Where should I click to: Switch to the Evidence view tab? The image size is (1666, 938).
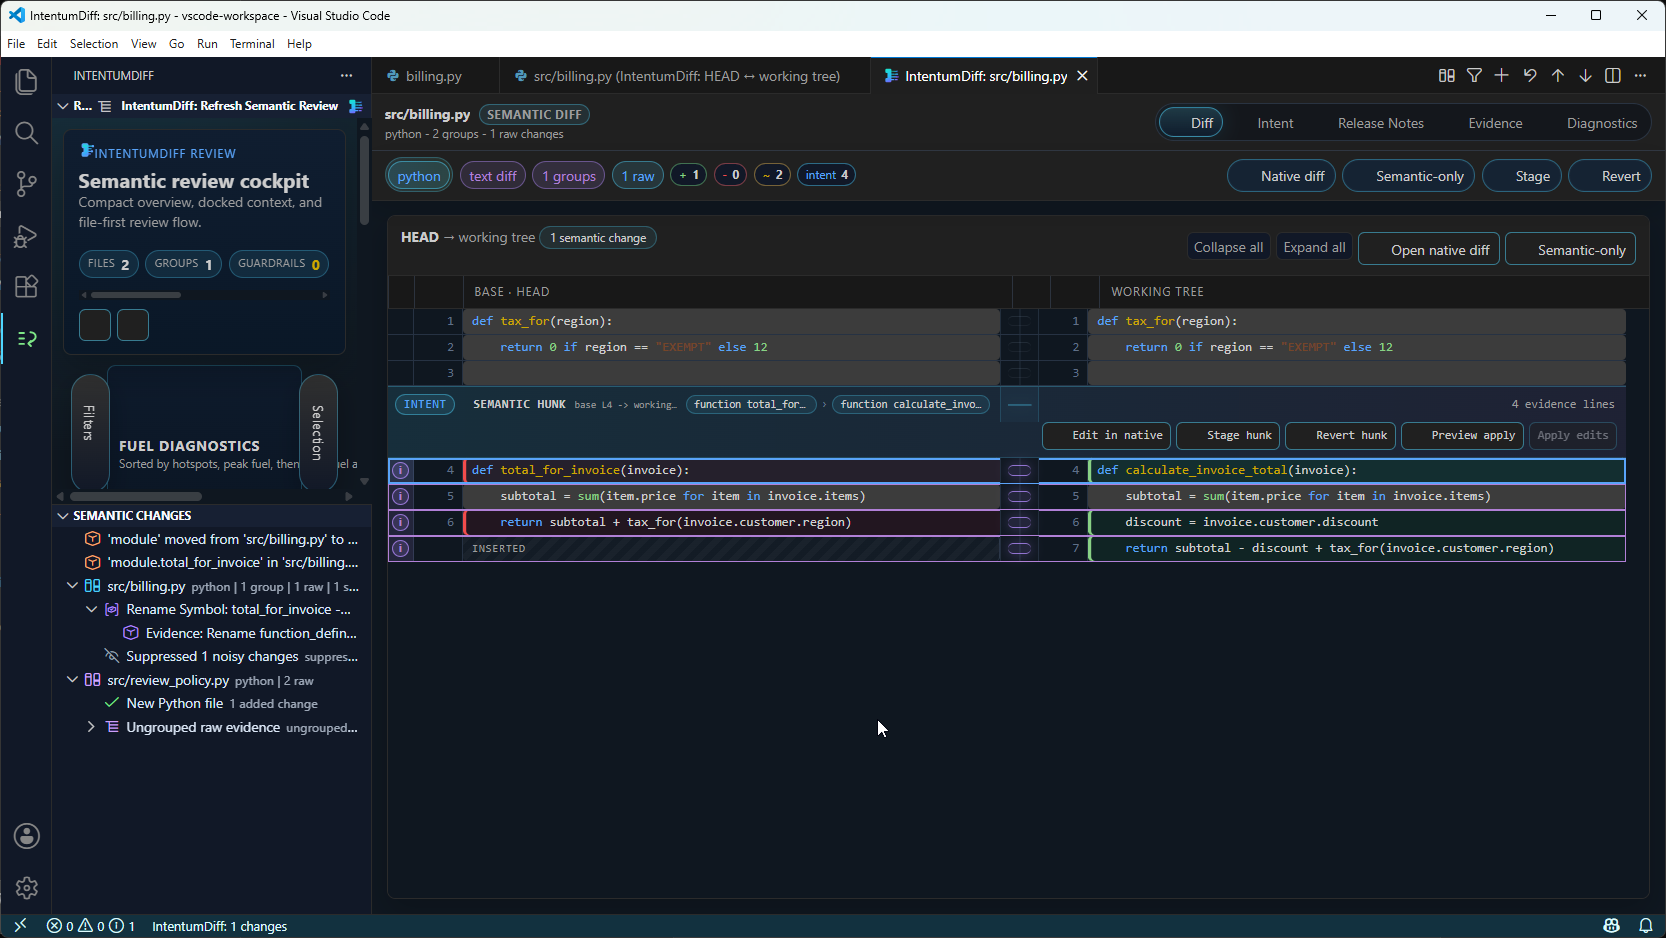1495,123
